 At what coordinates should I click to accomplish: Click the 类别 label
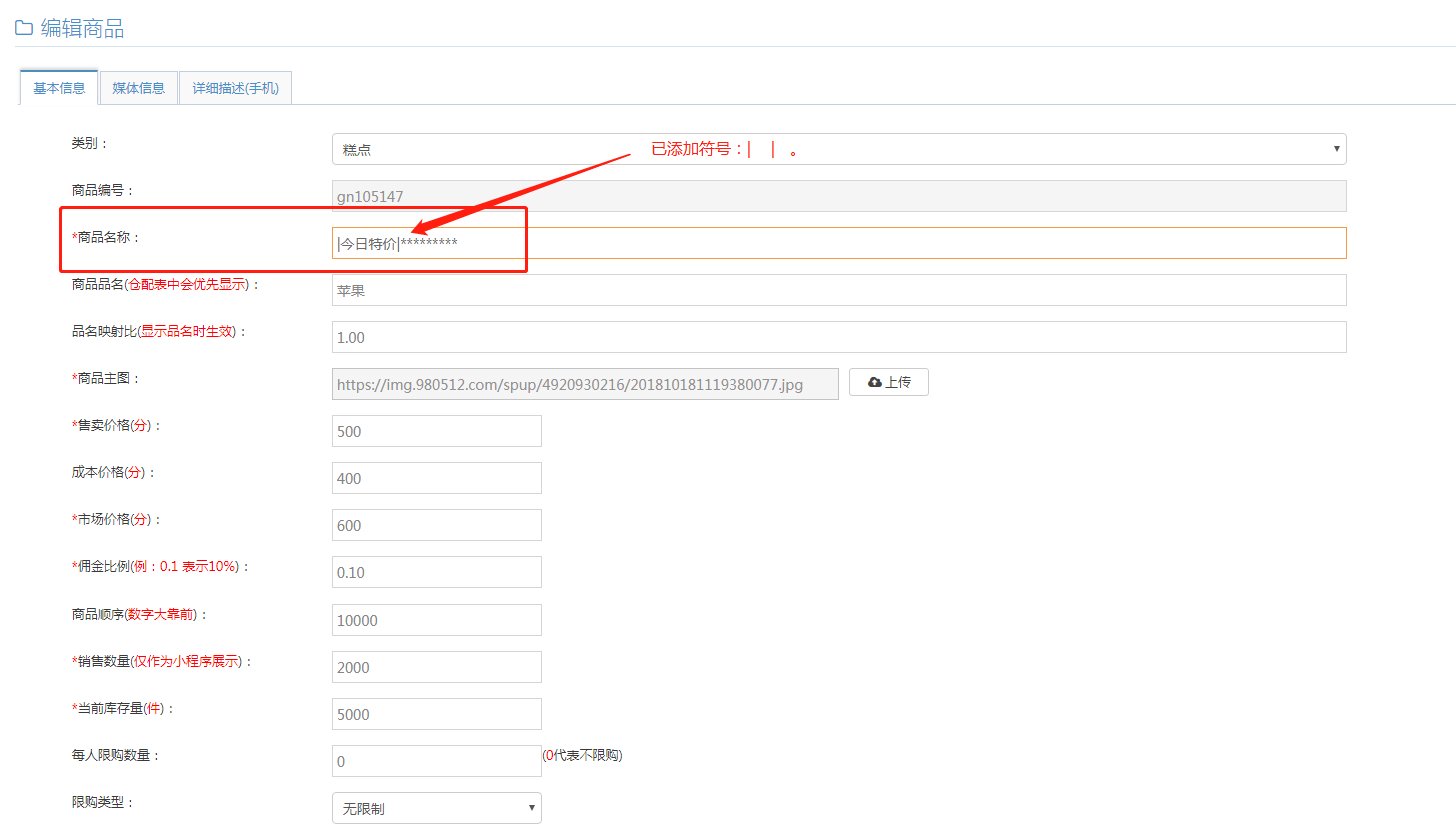click(x=90, y=143)
